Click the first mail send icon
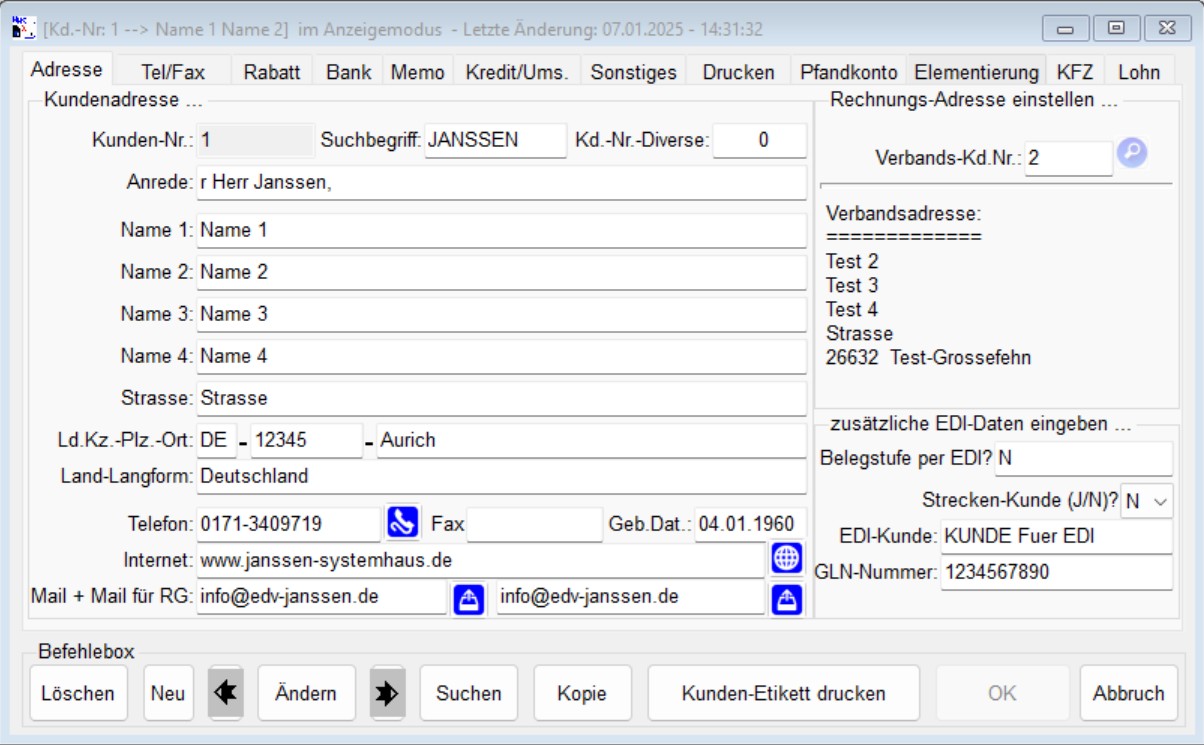Image resolution: width=1204 pixels, height=745 pixels. click(469, 598)
